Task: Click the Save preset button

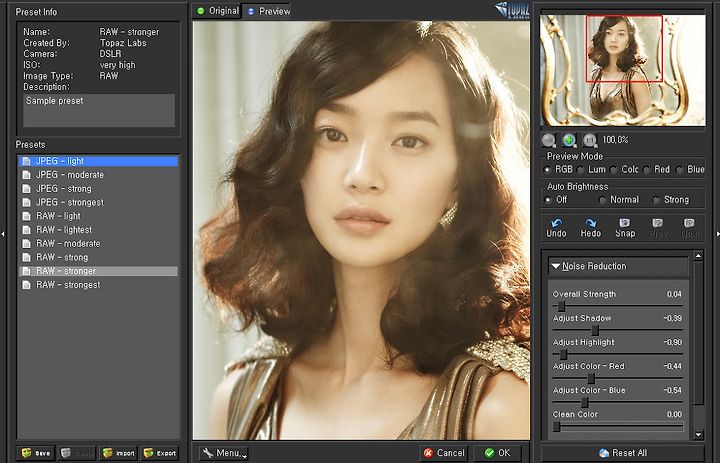Action: pos(36,453)
